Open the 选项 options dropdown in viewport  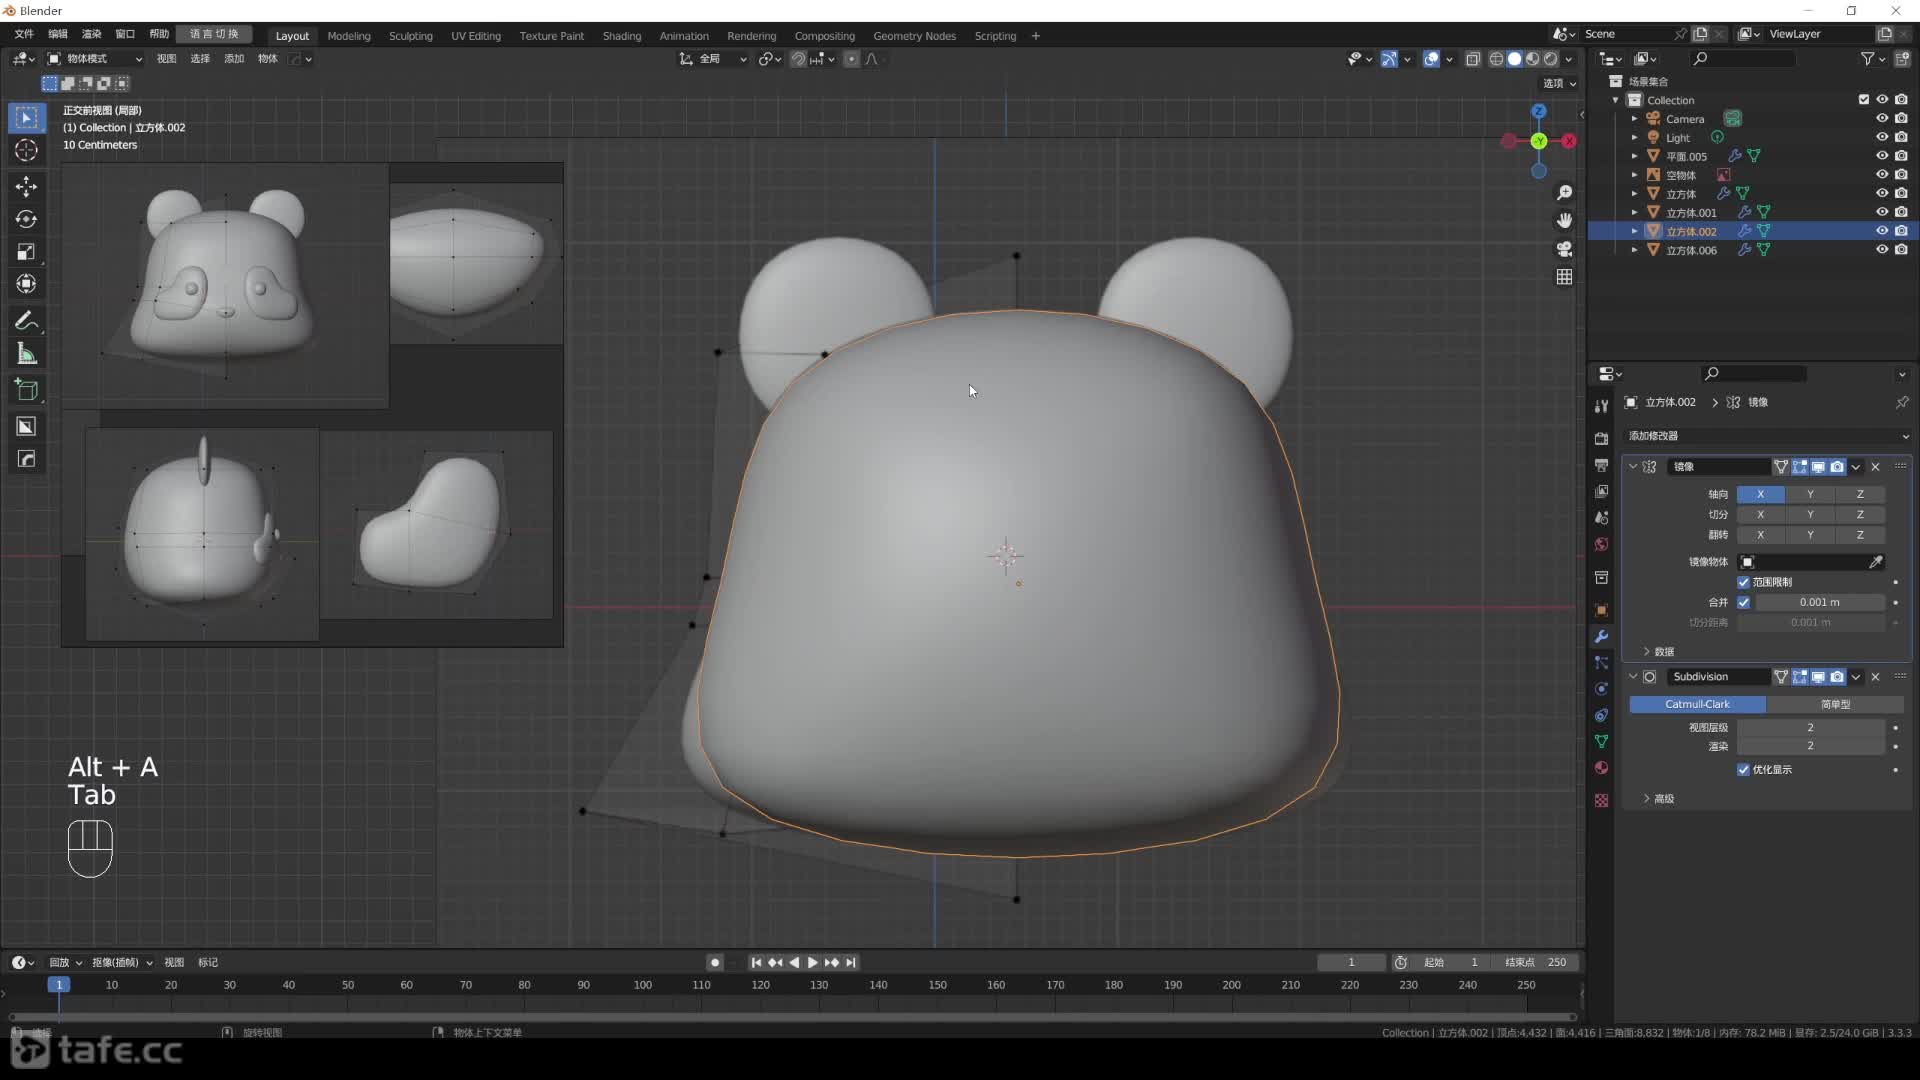(x=1558, y=84)
